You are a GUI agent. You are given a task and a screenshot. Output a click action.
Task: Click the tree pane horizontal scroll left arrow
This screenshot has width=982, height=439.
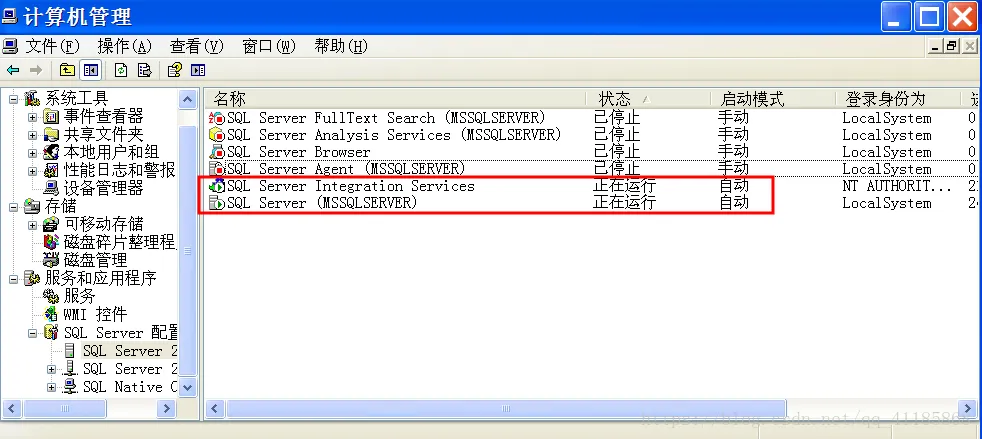13,409
